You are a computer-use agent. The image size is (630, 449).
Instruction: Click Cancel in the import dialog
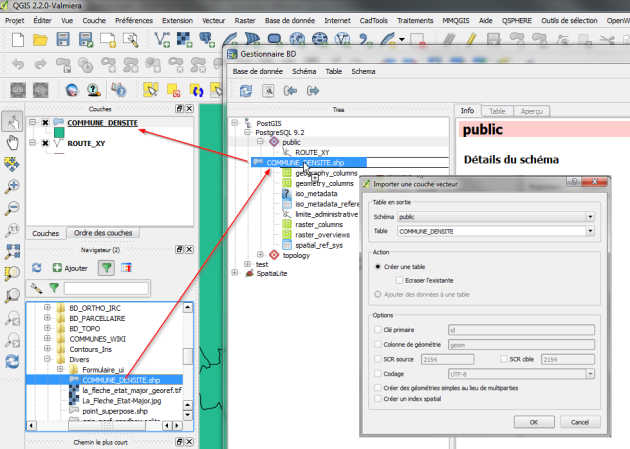point(580,422)
